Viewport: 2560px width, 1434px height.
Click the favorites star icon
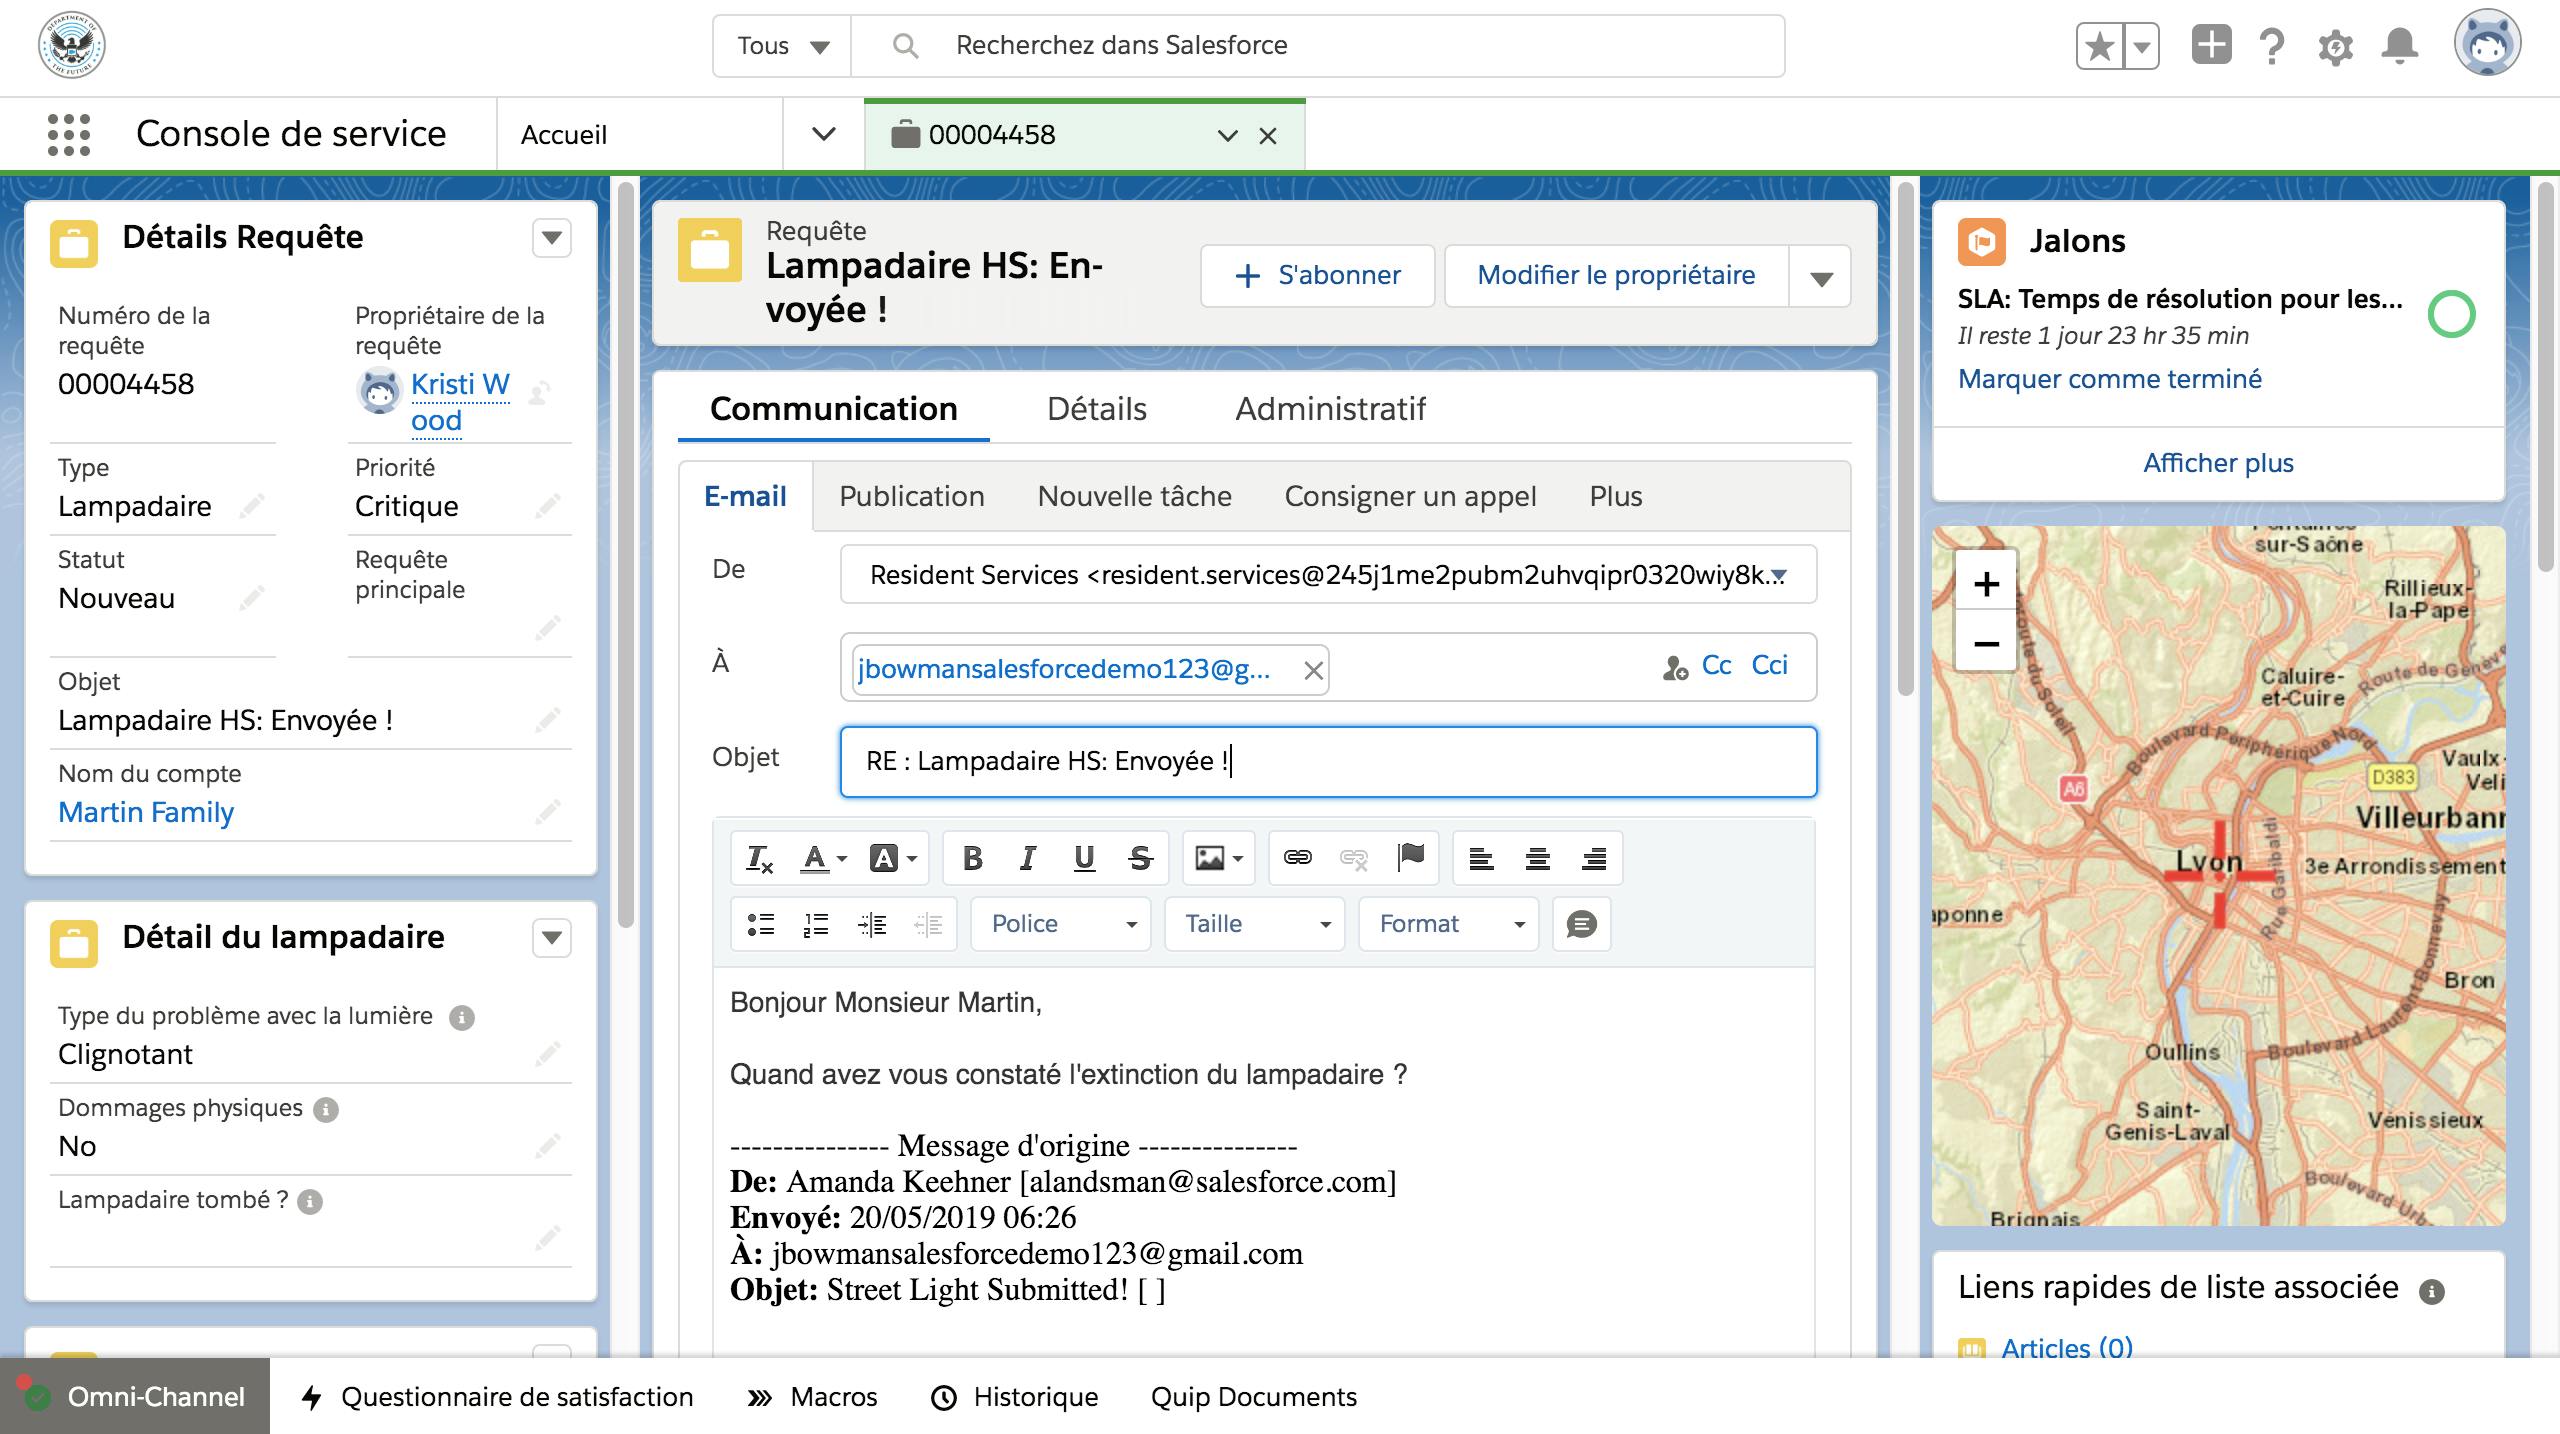[x=2100, y=46]
